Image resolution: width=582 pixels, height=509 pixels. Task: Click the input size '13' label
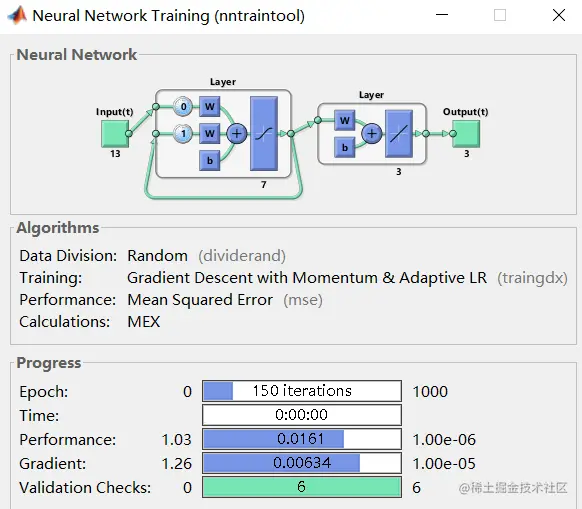pyautogui.click(x=115, y=154)
